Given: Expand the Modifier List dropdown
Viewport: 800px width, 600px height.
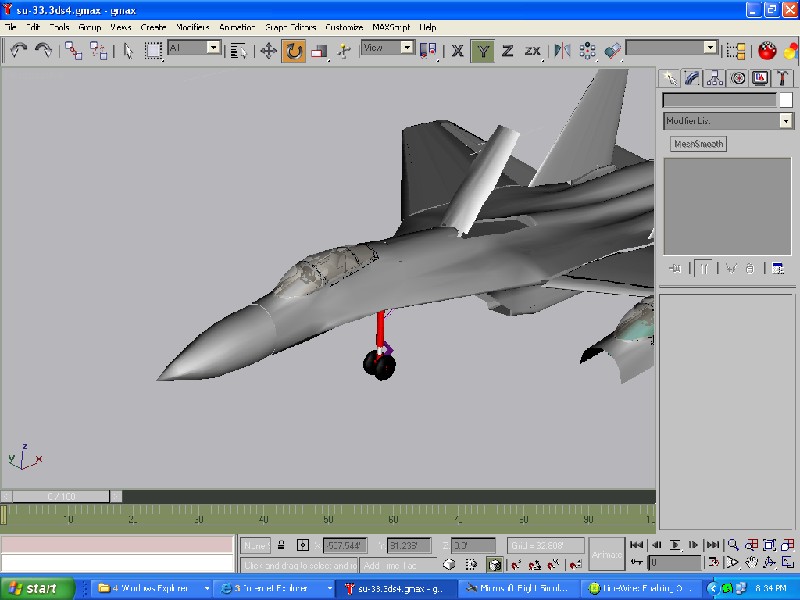Looking at the screenshot, I should pyautogui.click(x=786, y=121).
